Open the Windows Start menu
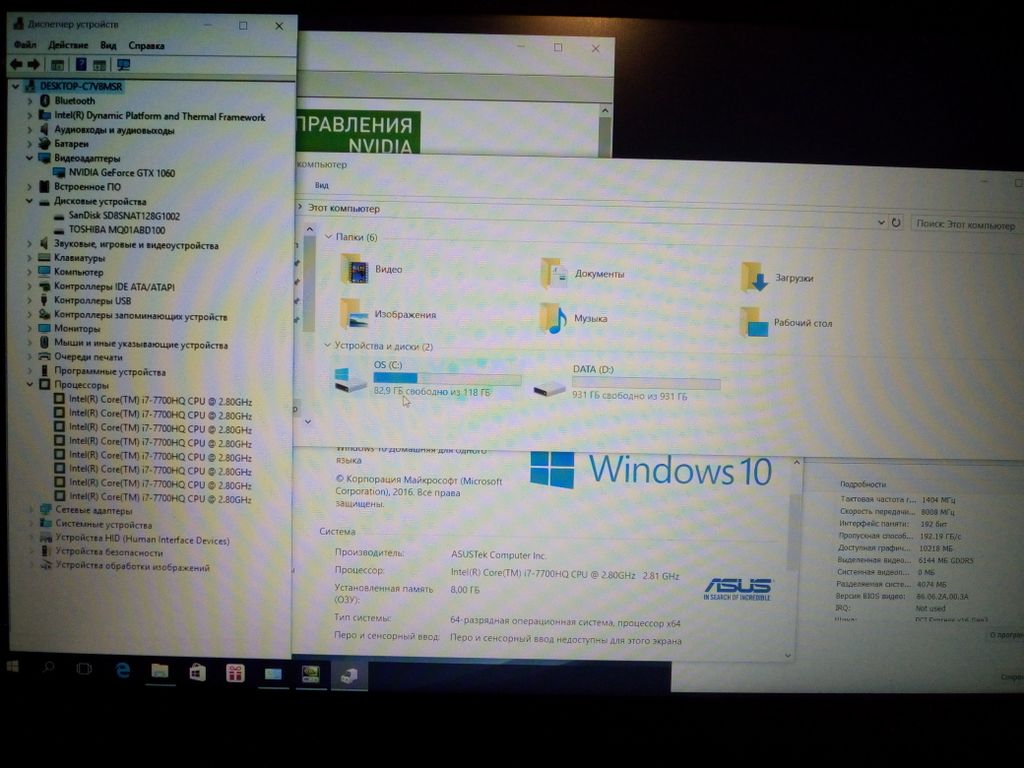 [x=12, y=667]
